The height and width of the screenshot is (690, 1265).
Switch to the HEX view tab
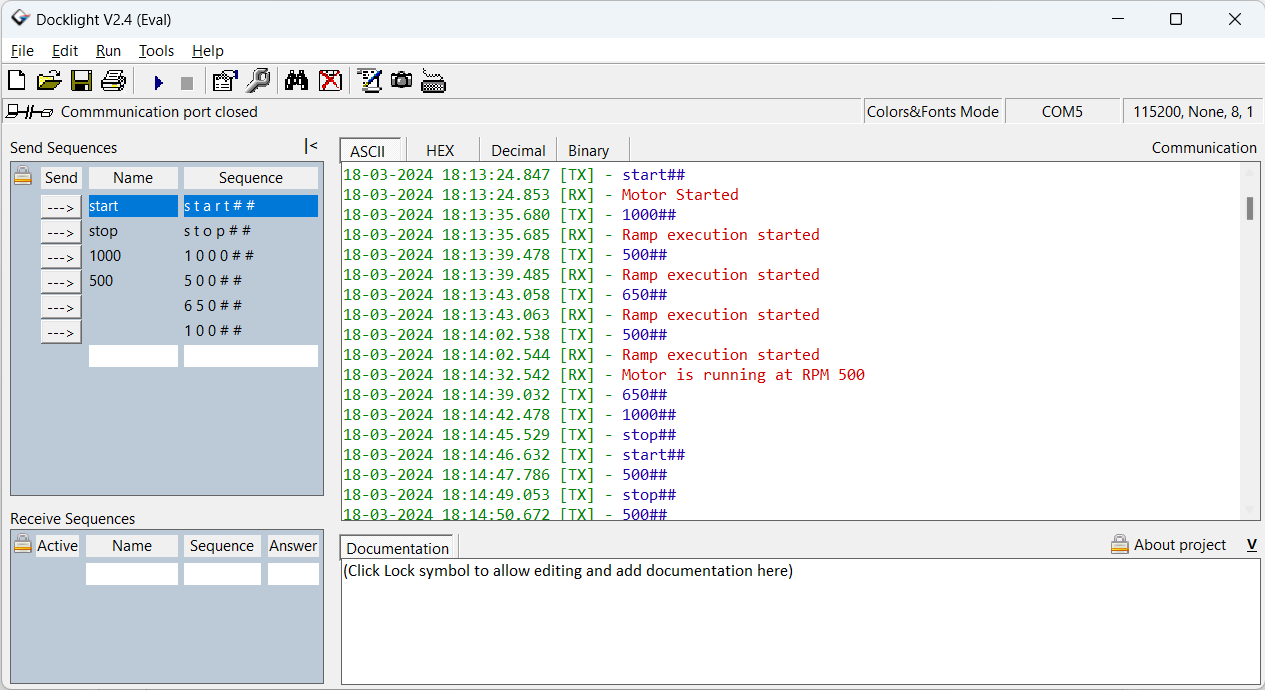click(440, 150)
